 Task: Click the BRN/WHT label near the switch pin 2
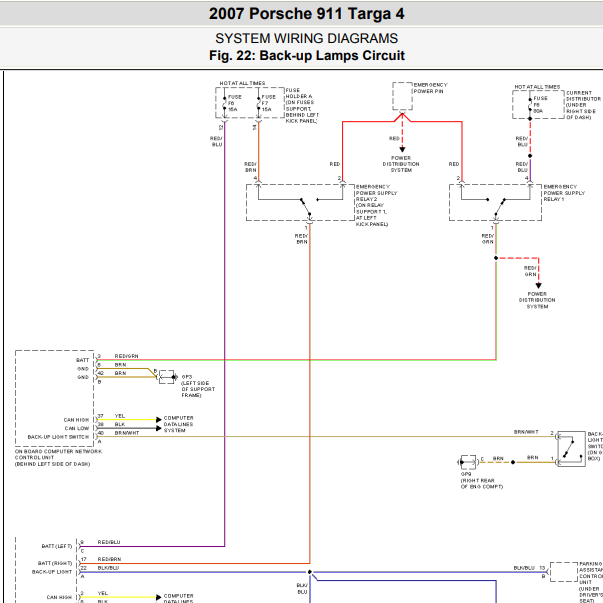point(526,432)
